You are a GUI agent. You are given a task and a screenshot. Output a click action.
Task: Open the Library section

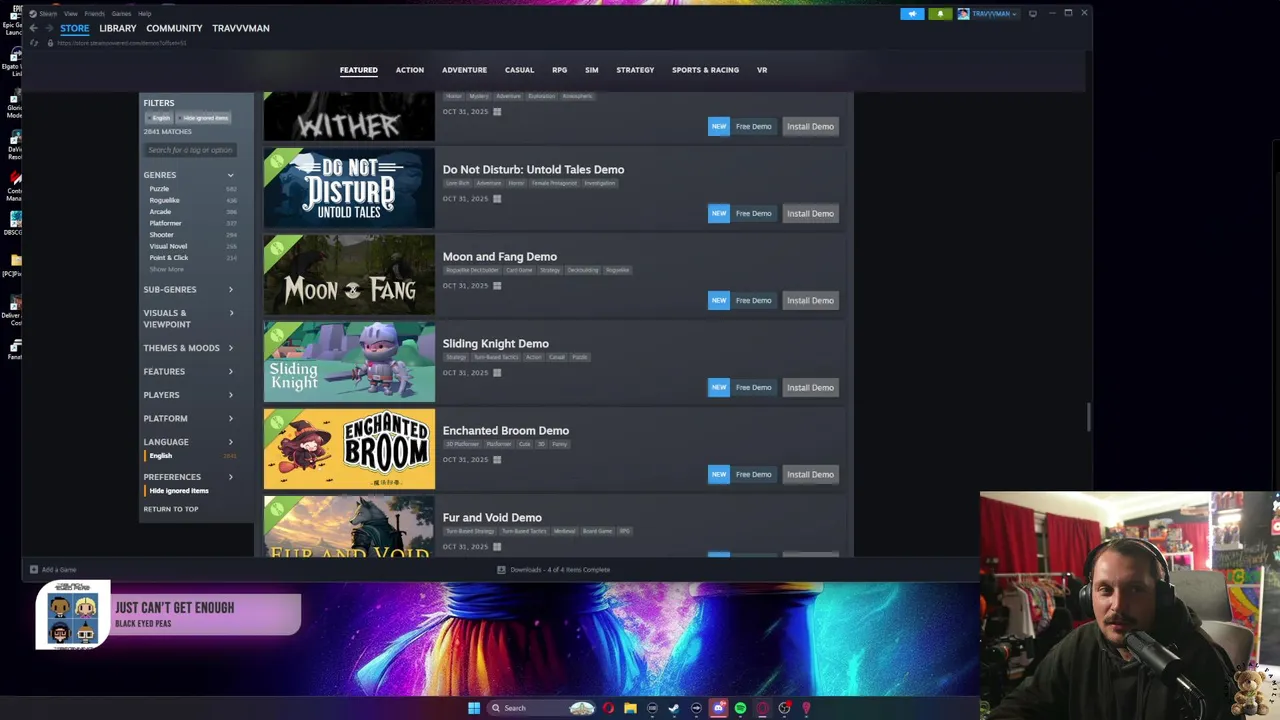point(118,28)
